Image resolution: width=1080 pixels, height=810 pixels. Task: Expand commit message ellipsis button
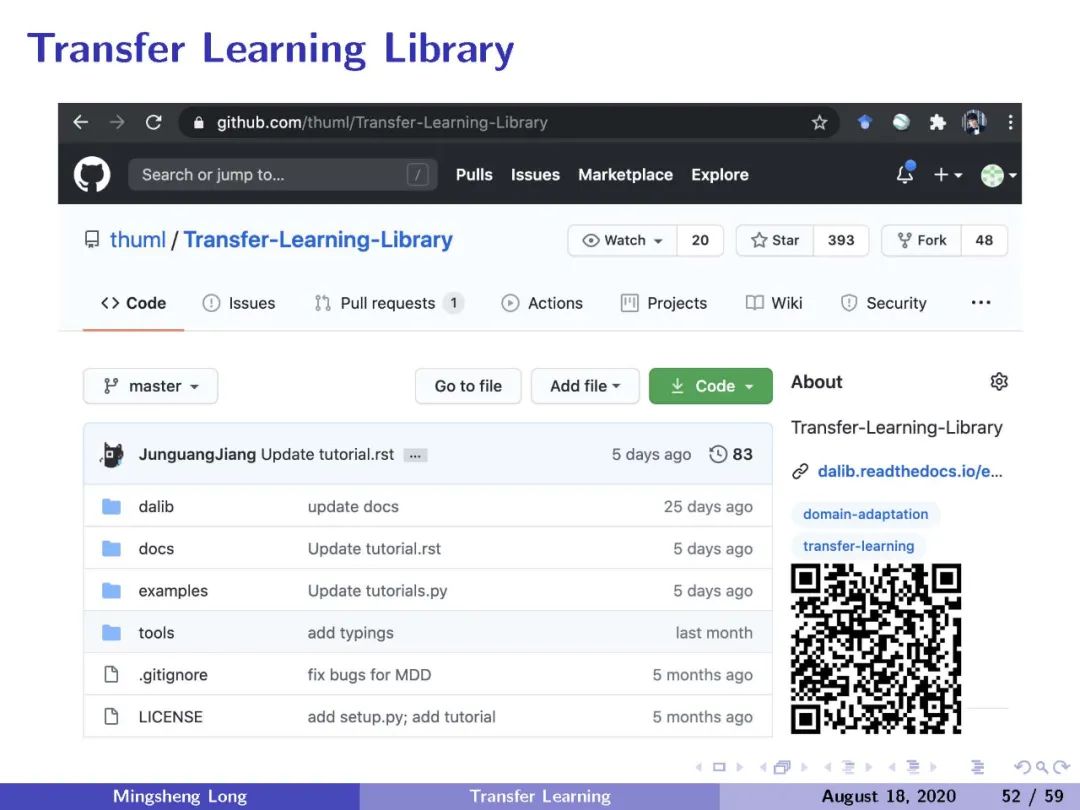[x=415, y=455]
